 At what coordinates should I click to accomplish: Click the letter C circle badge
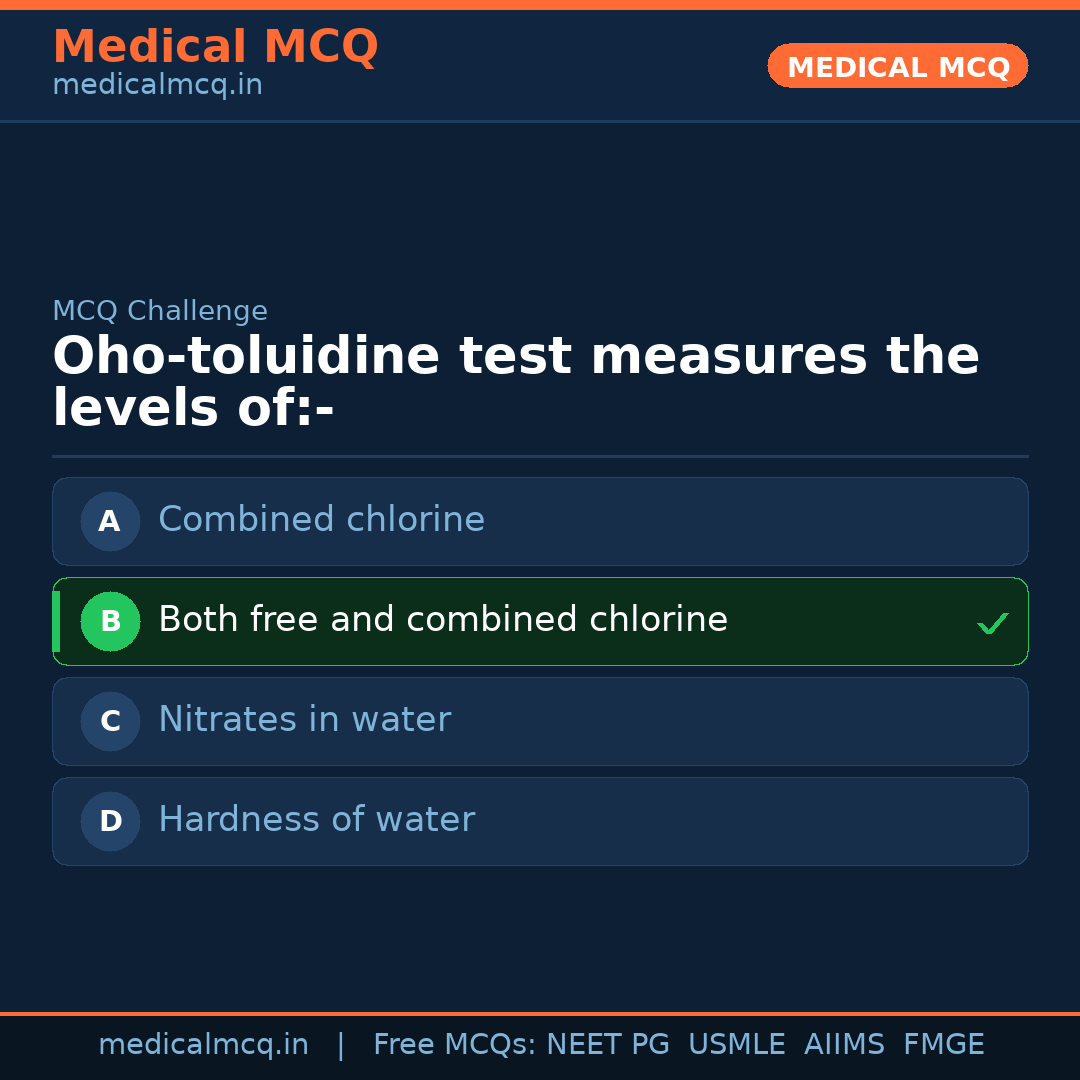(110, 721)
